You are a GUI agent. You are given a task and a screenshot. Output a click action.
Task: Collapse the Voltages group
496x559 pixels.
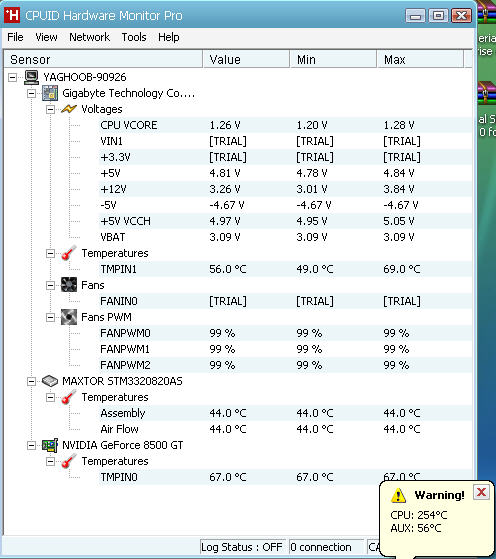click(51, 109)
